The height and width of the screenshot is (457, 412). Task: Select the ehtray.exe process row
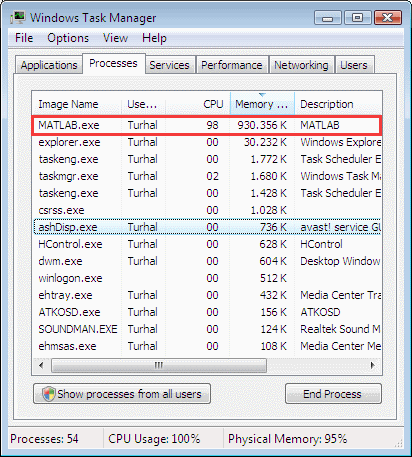pos(207,295)
